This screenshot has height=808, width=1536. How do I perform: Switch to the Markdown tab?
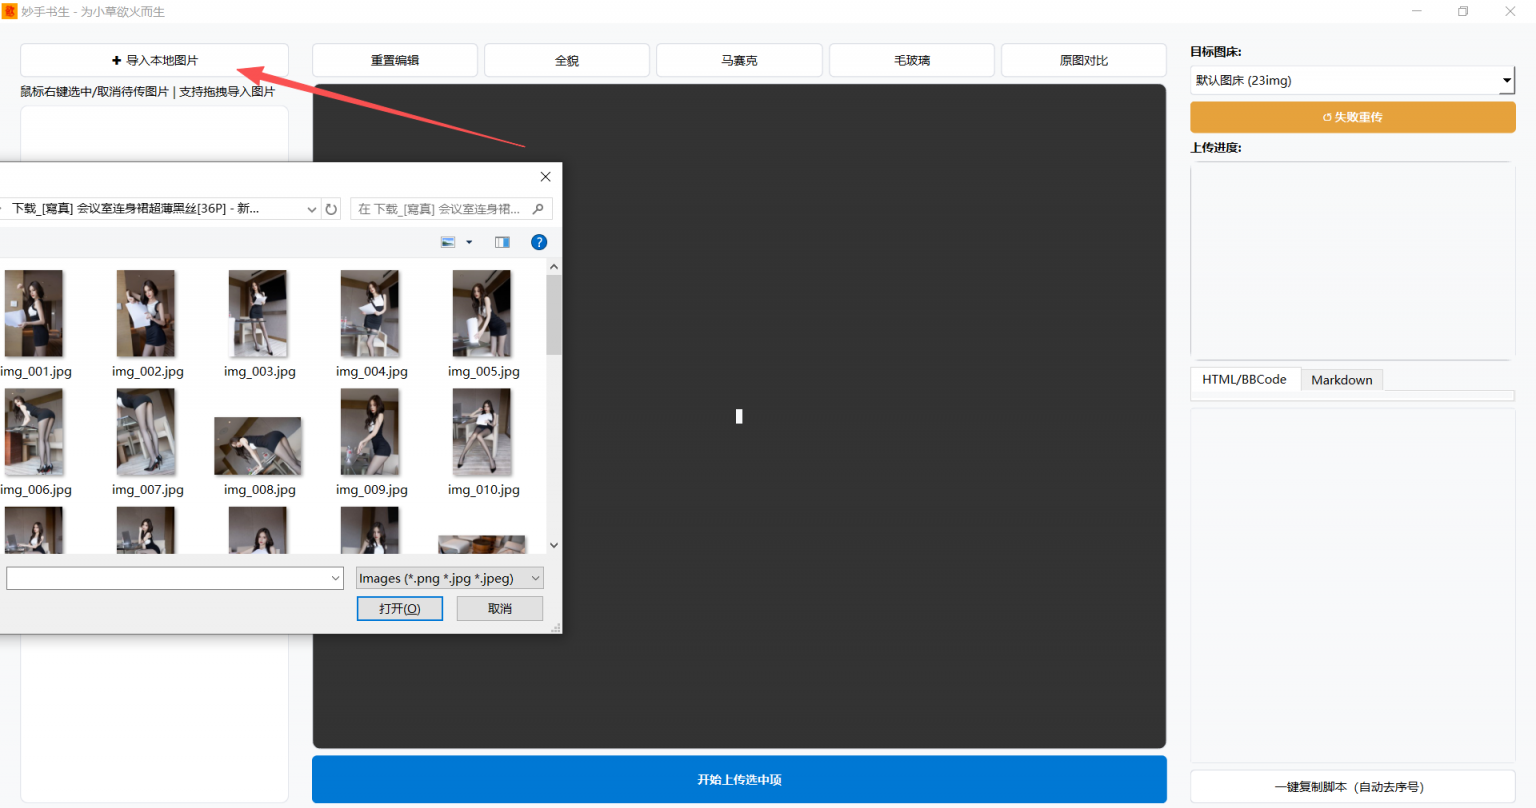[x=1341, y=380]
